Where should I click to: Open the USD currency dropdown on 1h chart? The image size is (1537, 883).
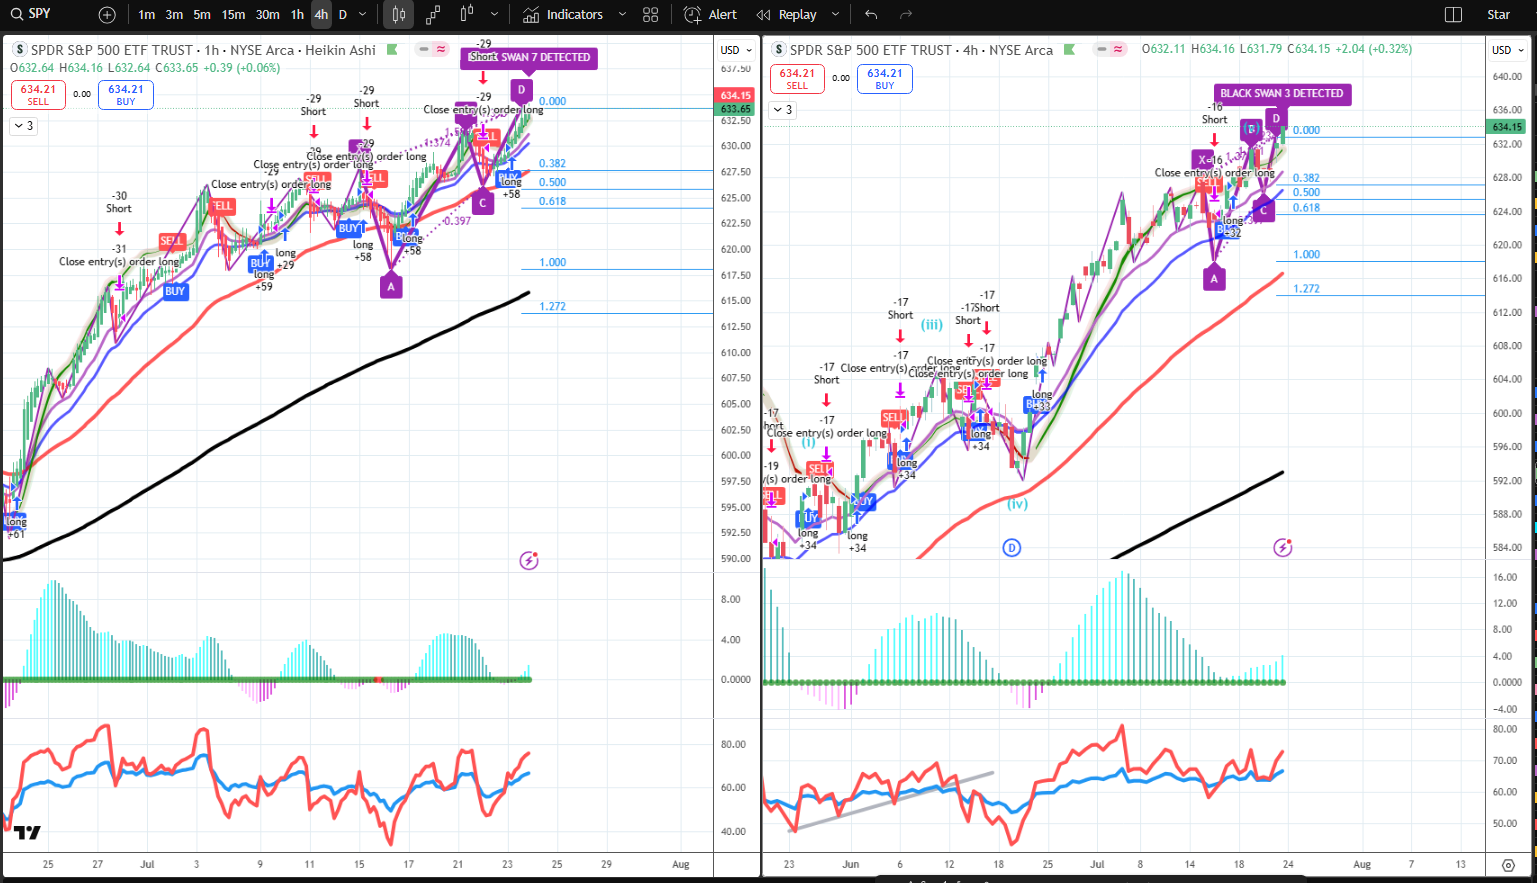click(x=736, y=50)
